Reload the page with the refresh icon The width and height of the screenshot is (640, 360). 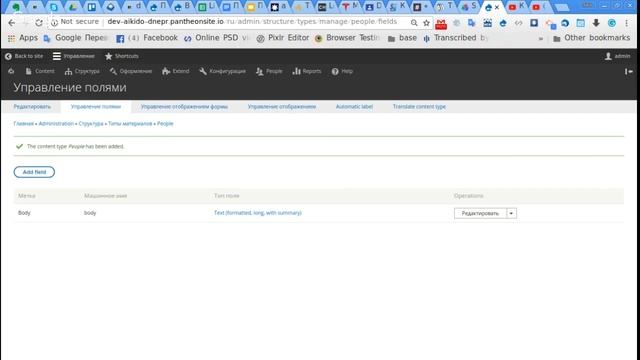pos(39,23)
